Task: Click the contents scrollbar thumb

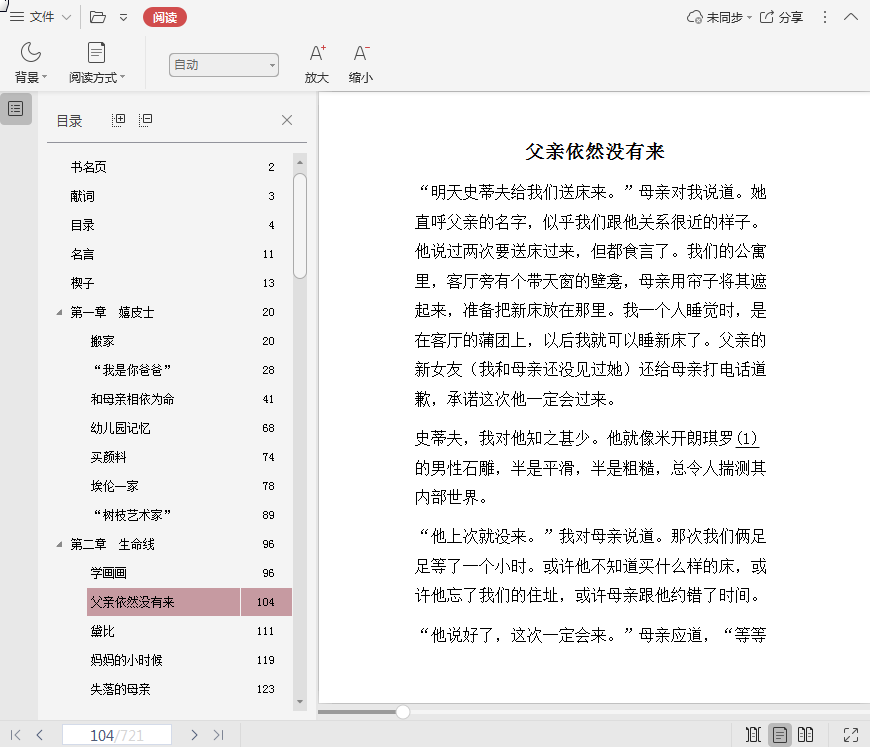Action: pyautogui.click(x=300, y=225)
